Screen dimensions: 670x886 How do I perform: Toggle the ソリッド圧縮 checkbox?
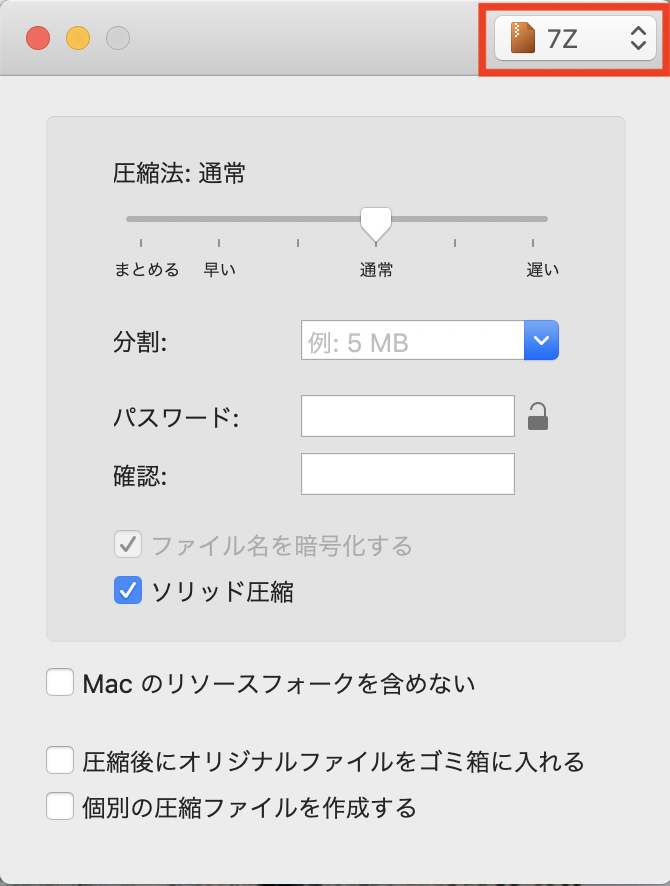tap(128, 591)
